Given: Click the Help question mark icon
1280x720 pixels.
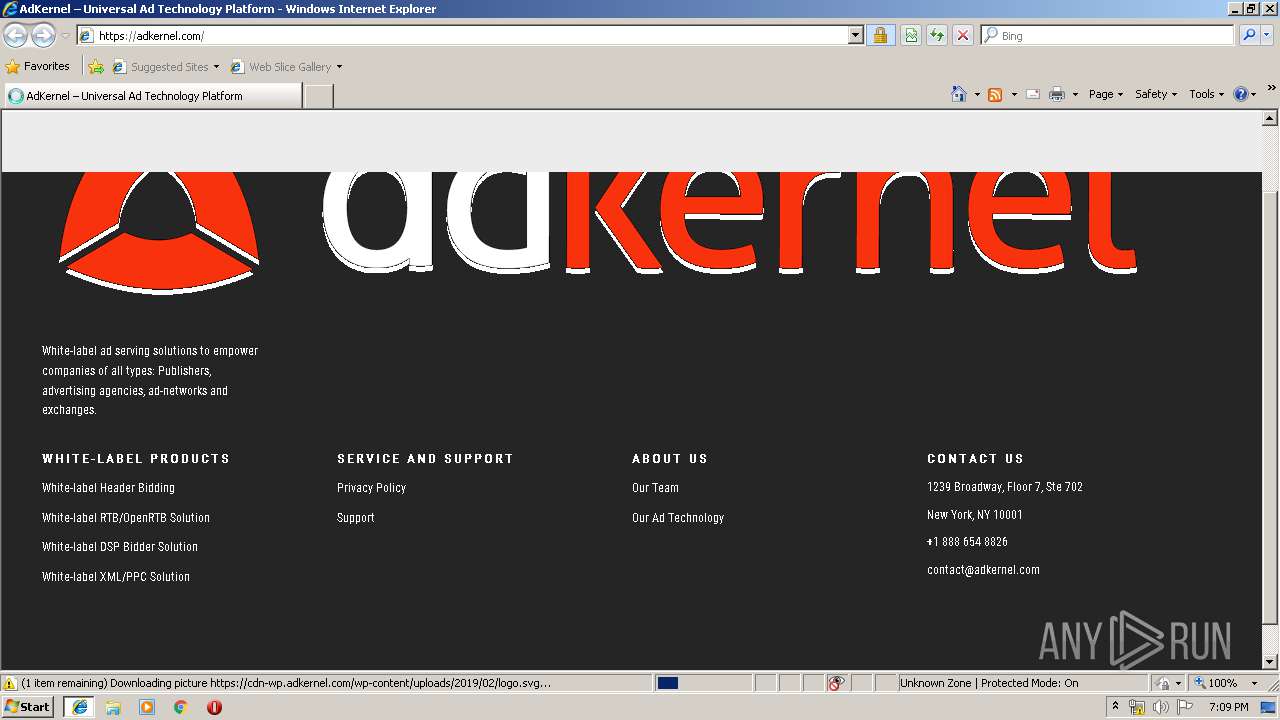Looking at the screenshot, I should point(1241,94).
